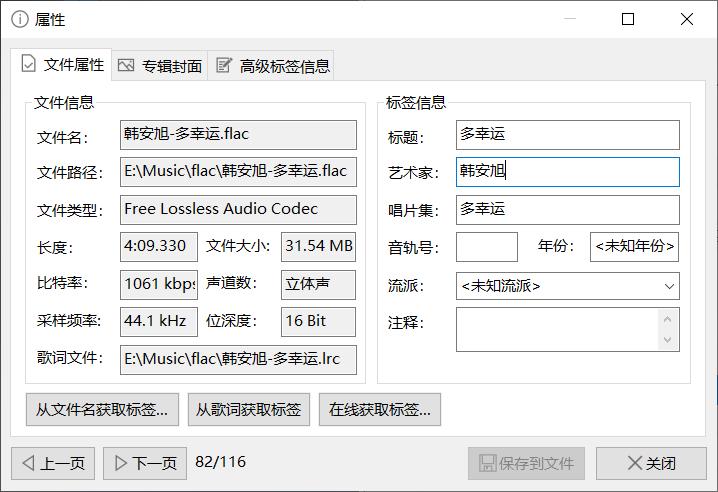Click the 文件类型 Free Lossless Audio Codec field
The width and height of the screenshot is (718, 492).
pos(238,210)
